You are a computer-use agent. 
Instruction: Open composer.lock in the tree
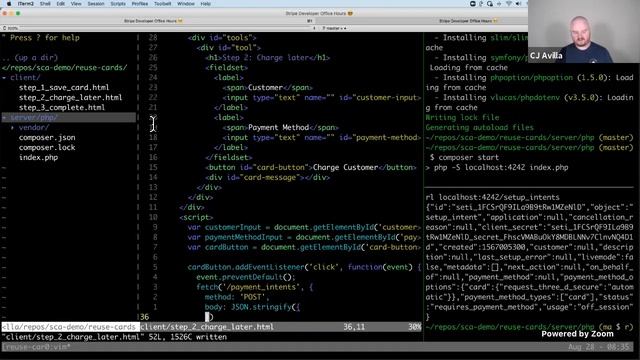point(47,147)
